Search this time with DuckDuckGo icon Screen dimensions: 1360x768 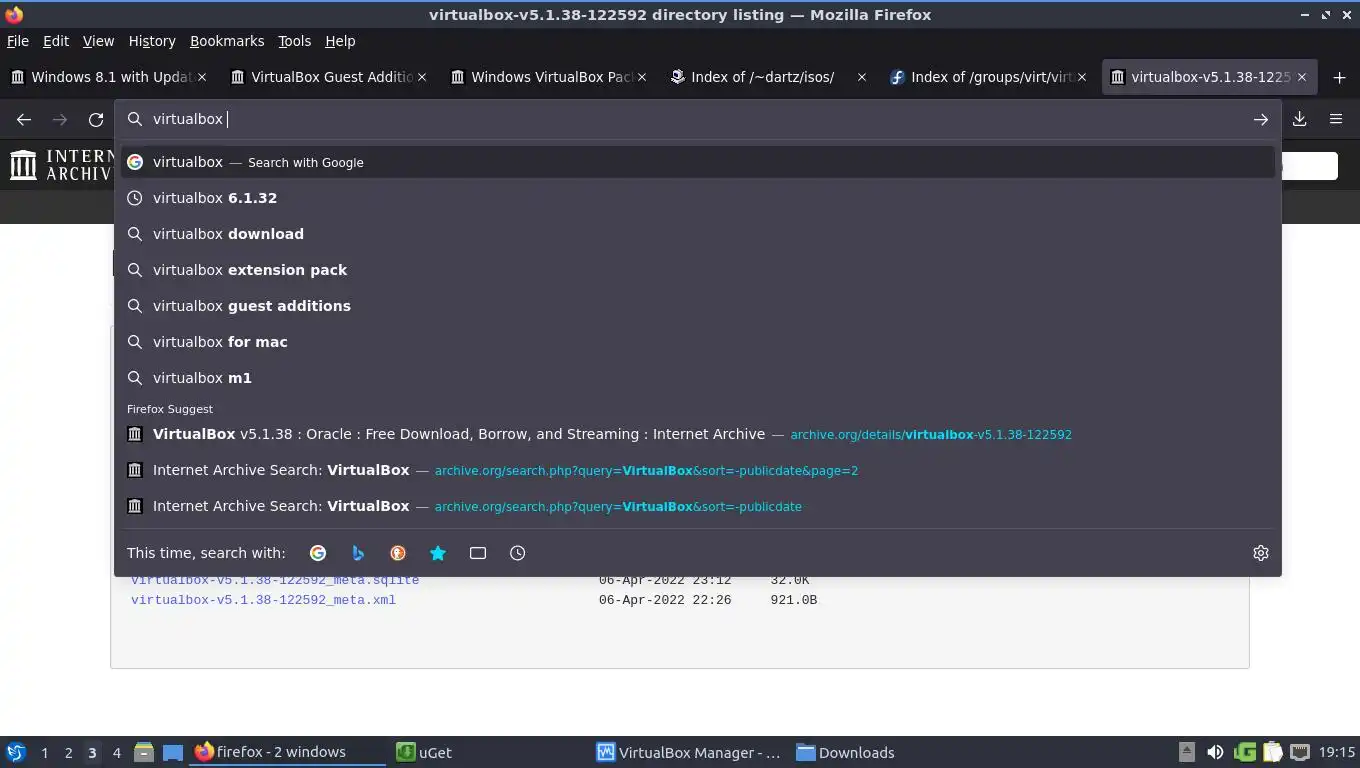pyautogui.click(x=398, y=553)
